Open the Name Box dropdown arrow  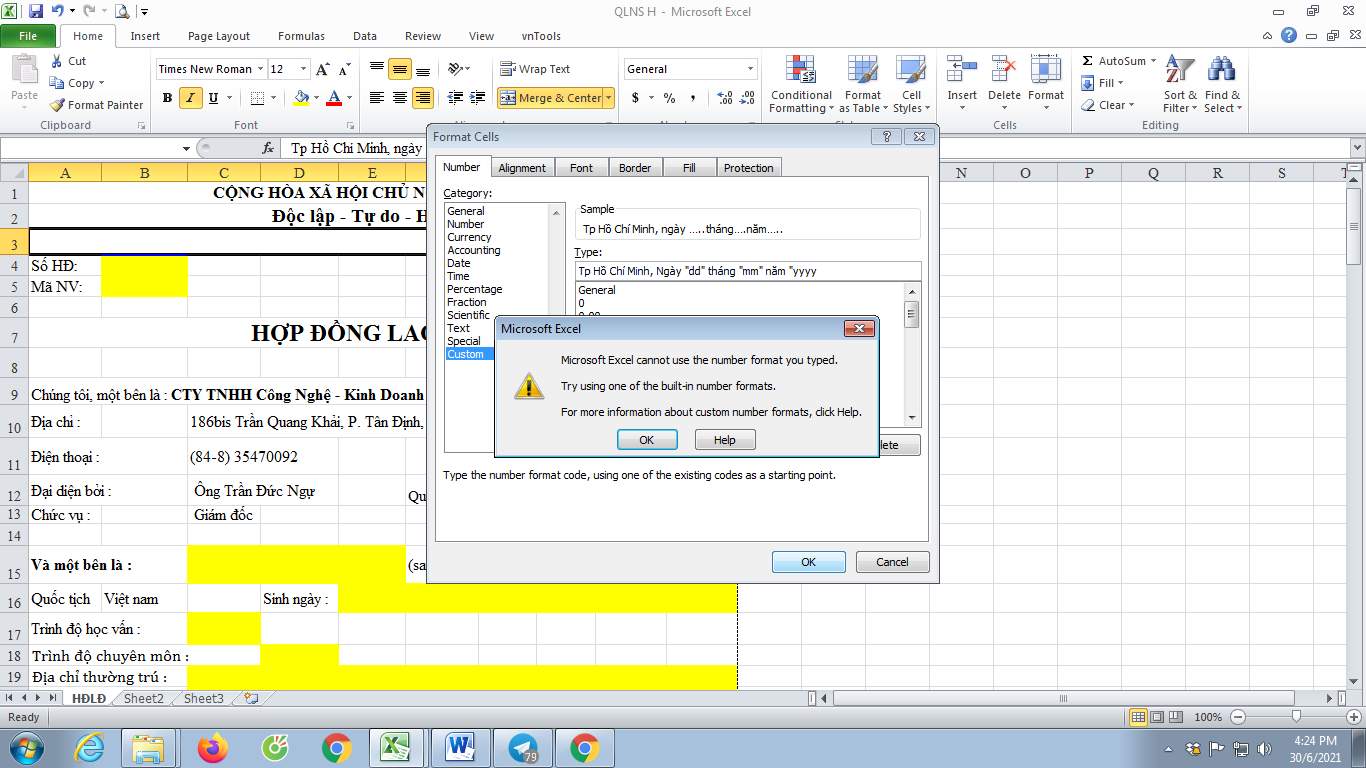tap(187, 148)
